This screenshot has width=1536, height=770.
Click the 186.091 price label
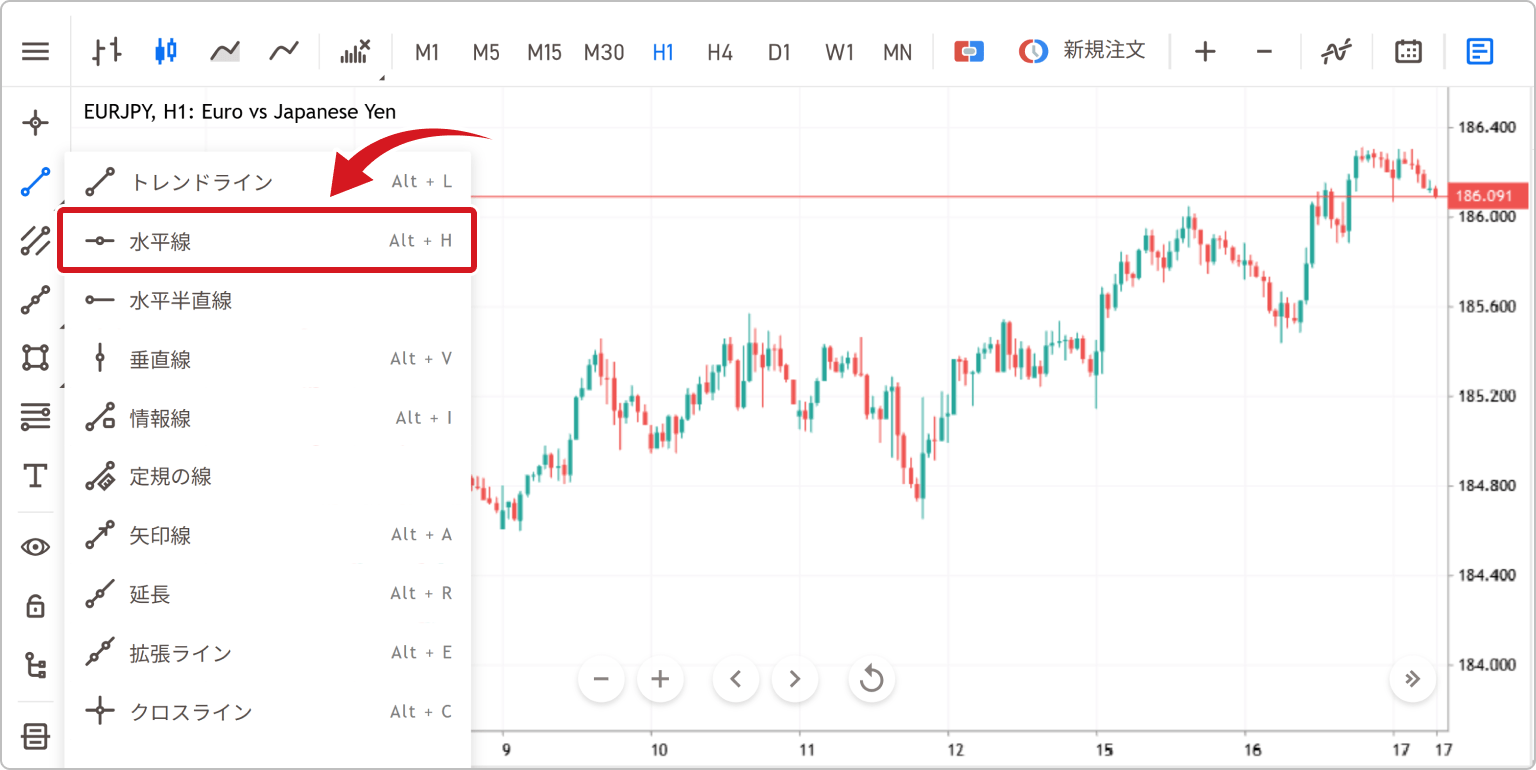[x=1483, y=196]
